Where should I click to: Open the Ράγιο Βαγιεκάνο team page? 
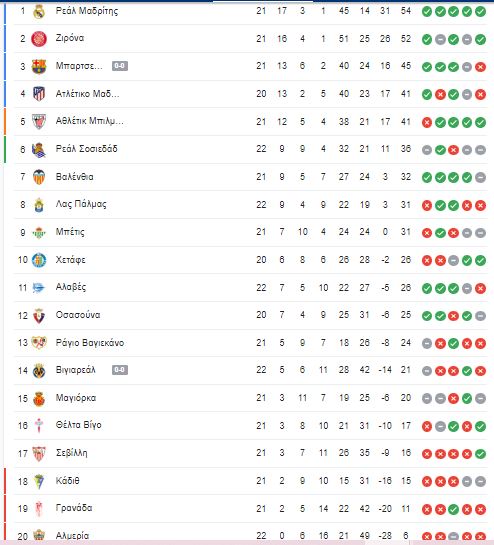pos(90,343)
